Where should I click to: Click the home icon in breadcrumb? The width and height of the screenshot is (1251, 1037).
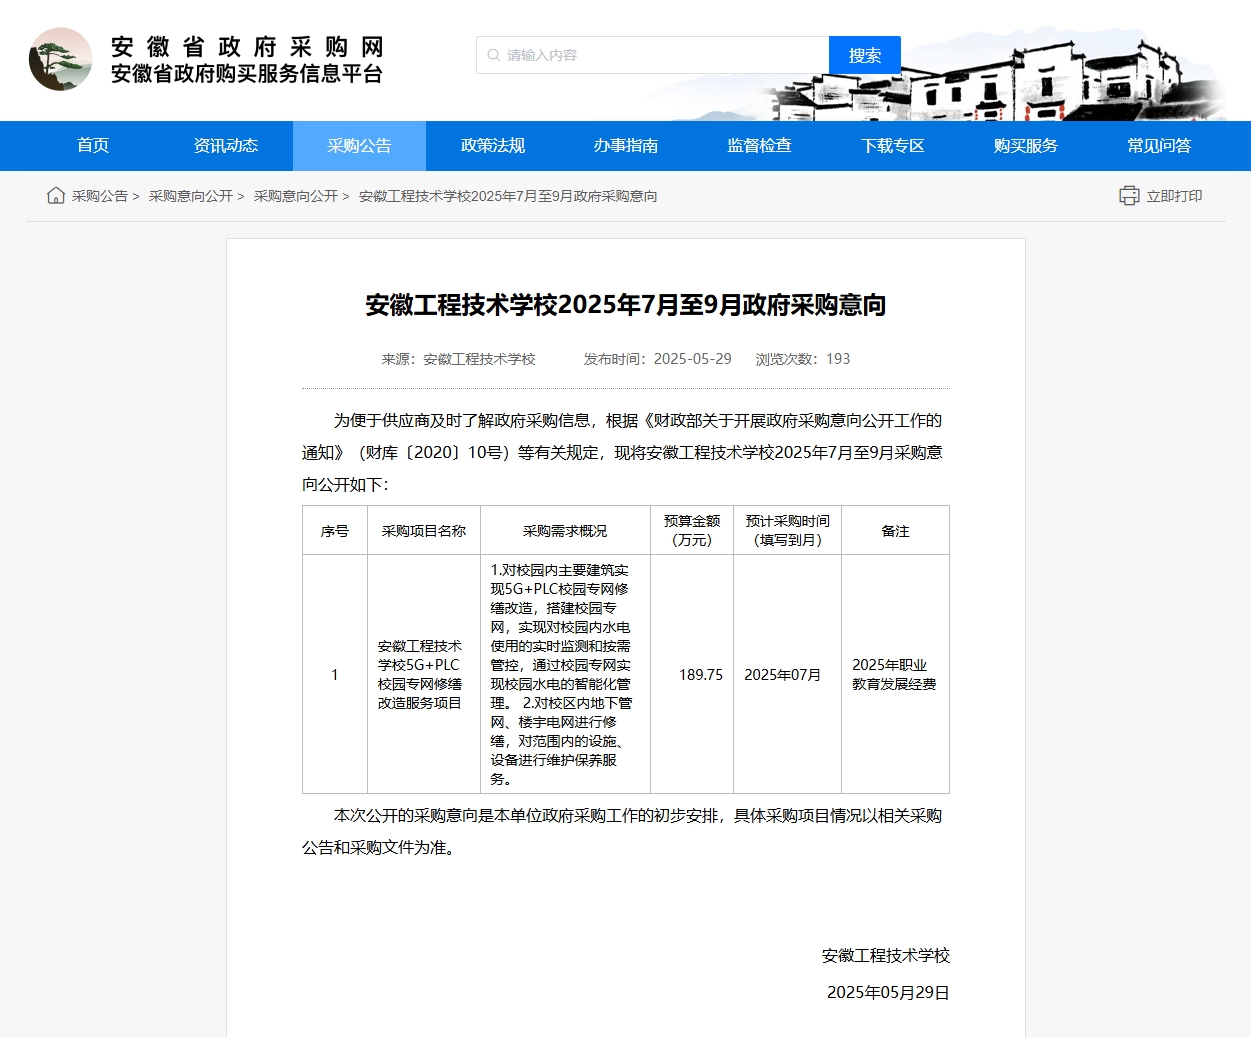click(x=56, y=195)
